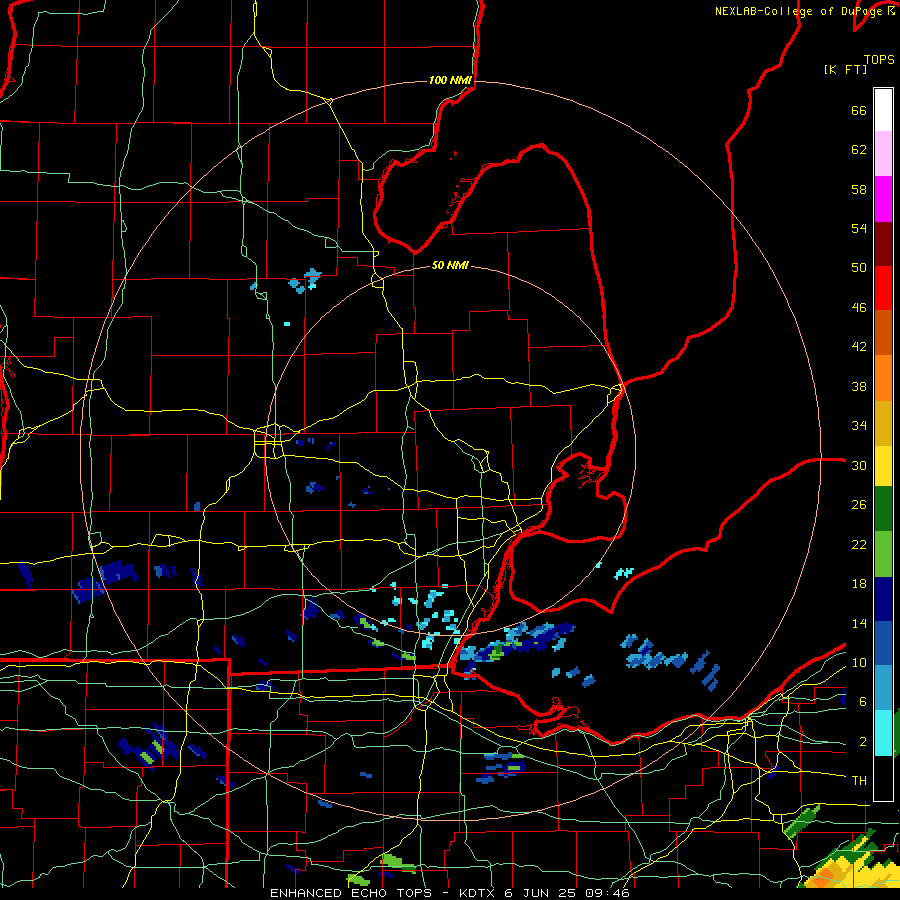Click the navy blue 18 kft swatch

pos(883,599)
